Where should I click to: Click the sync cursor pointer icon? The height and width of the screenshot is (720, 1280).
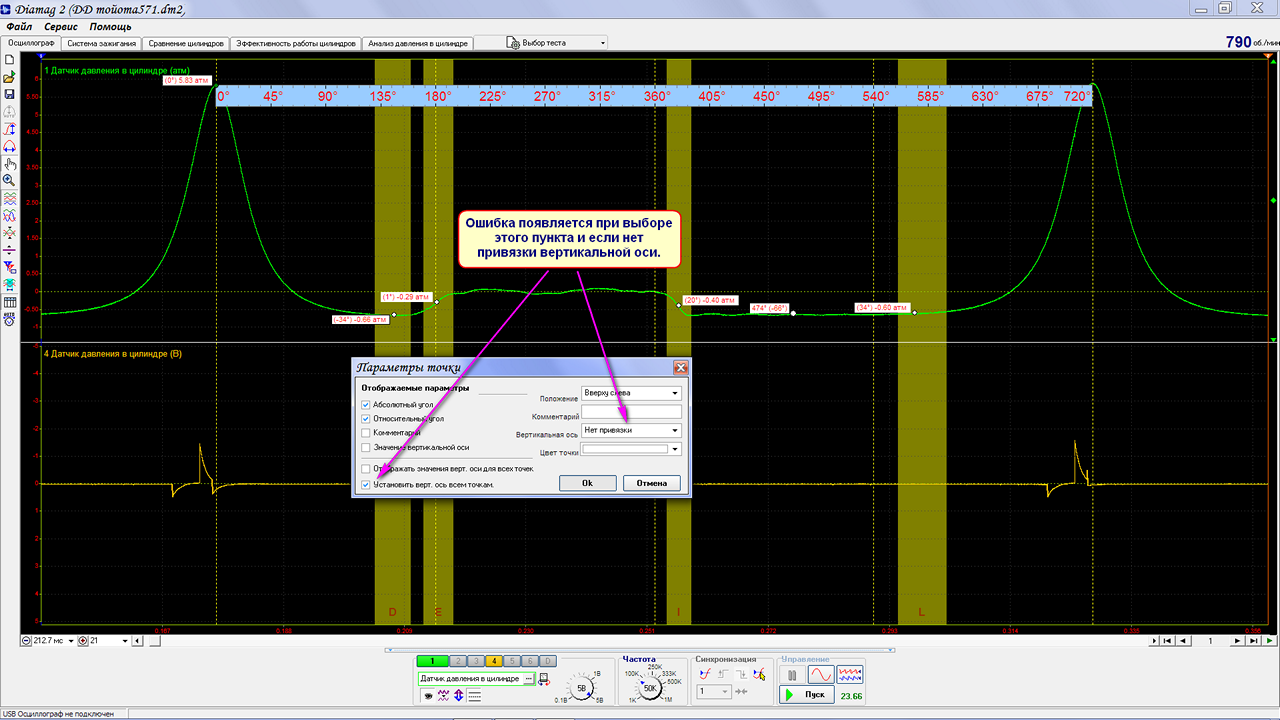click(x=759, y=675)
